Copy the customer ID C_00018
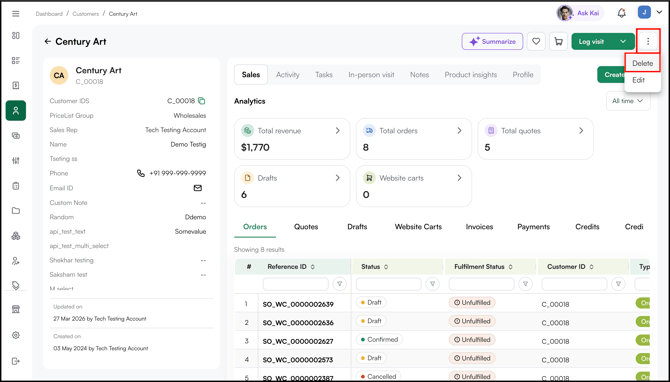This screenshot has height=382, width=670. pyautogui.click(x=202, y=101)
